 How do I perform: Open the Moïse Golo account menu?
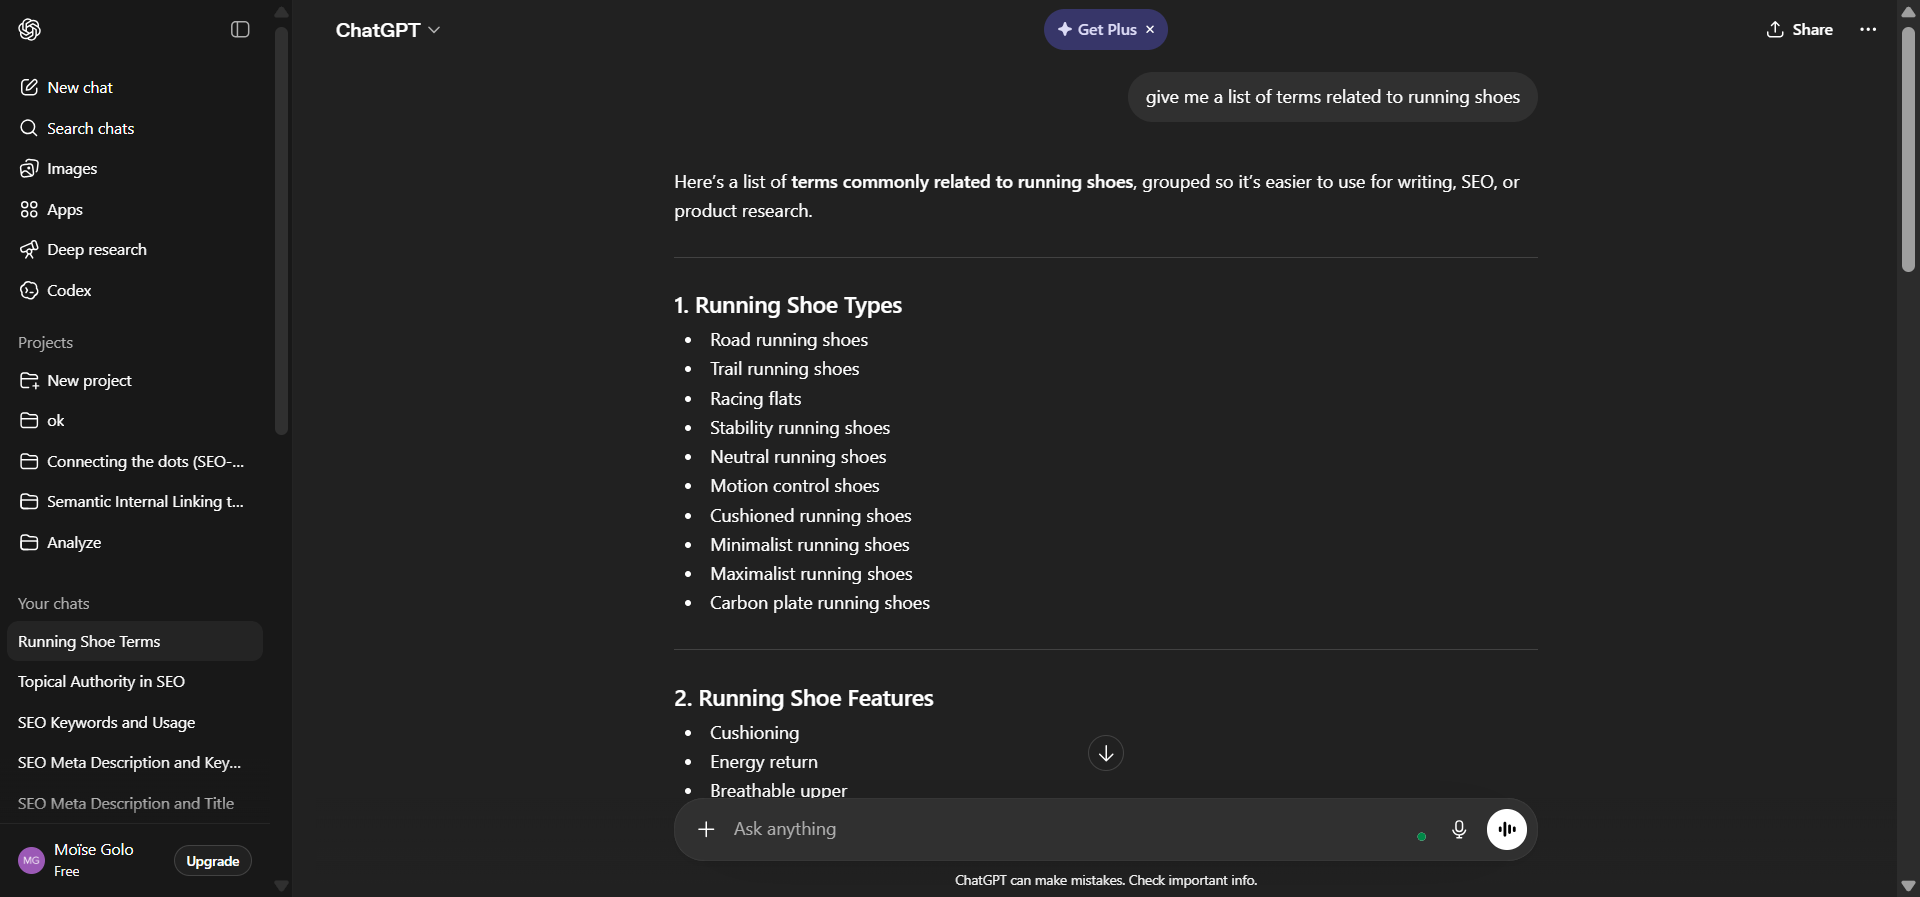94,860
